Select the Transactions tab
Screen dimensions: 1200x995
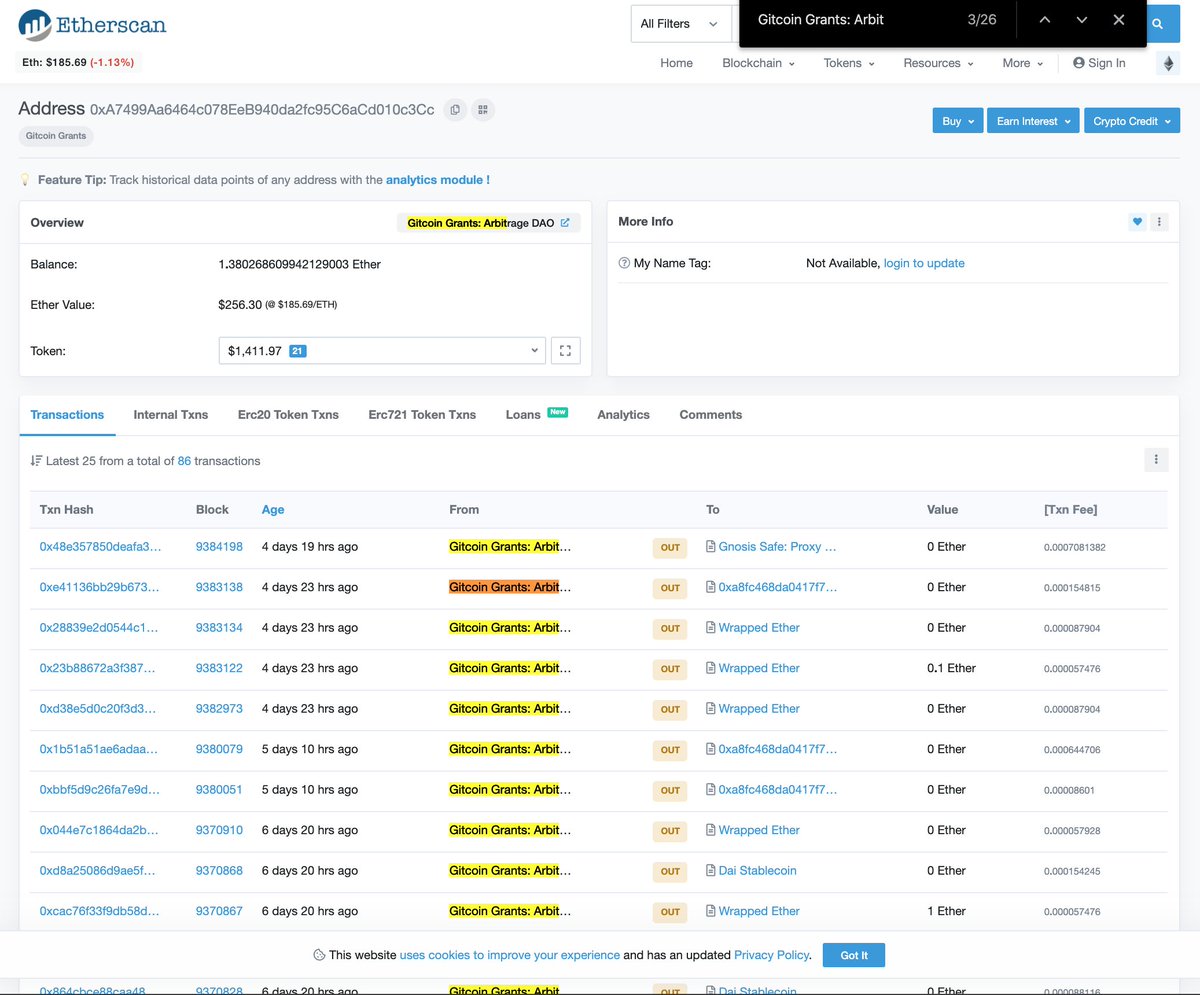pos(67,414)
